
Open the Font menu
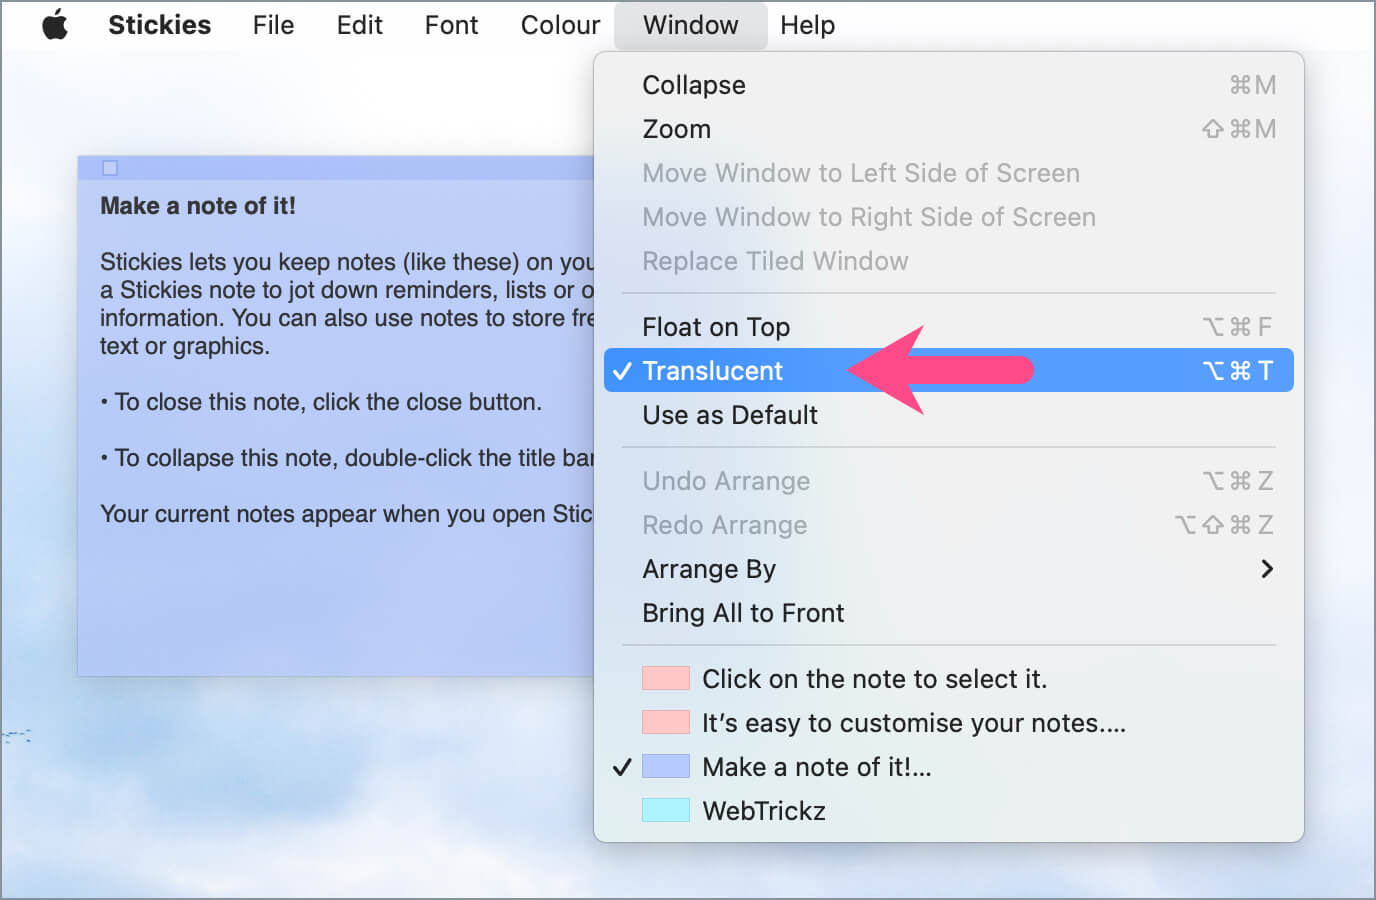pos(451,25)
